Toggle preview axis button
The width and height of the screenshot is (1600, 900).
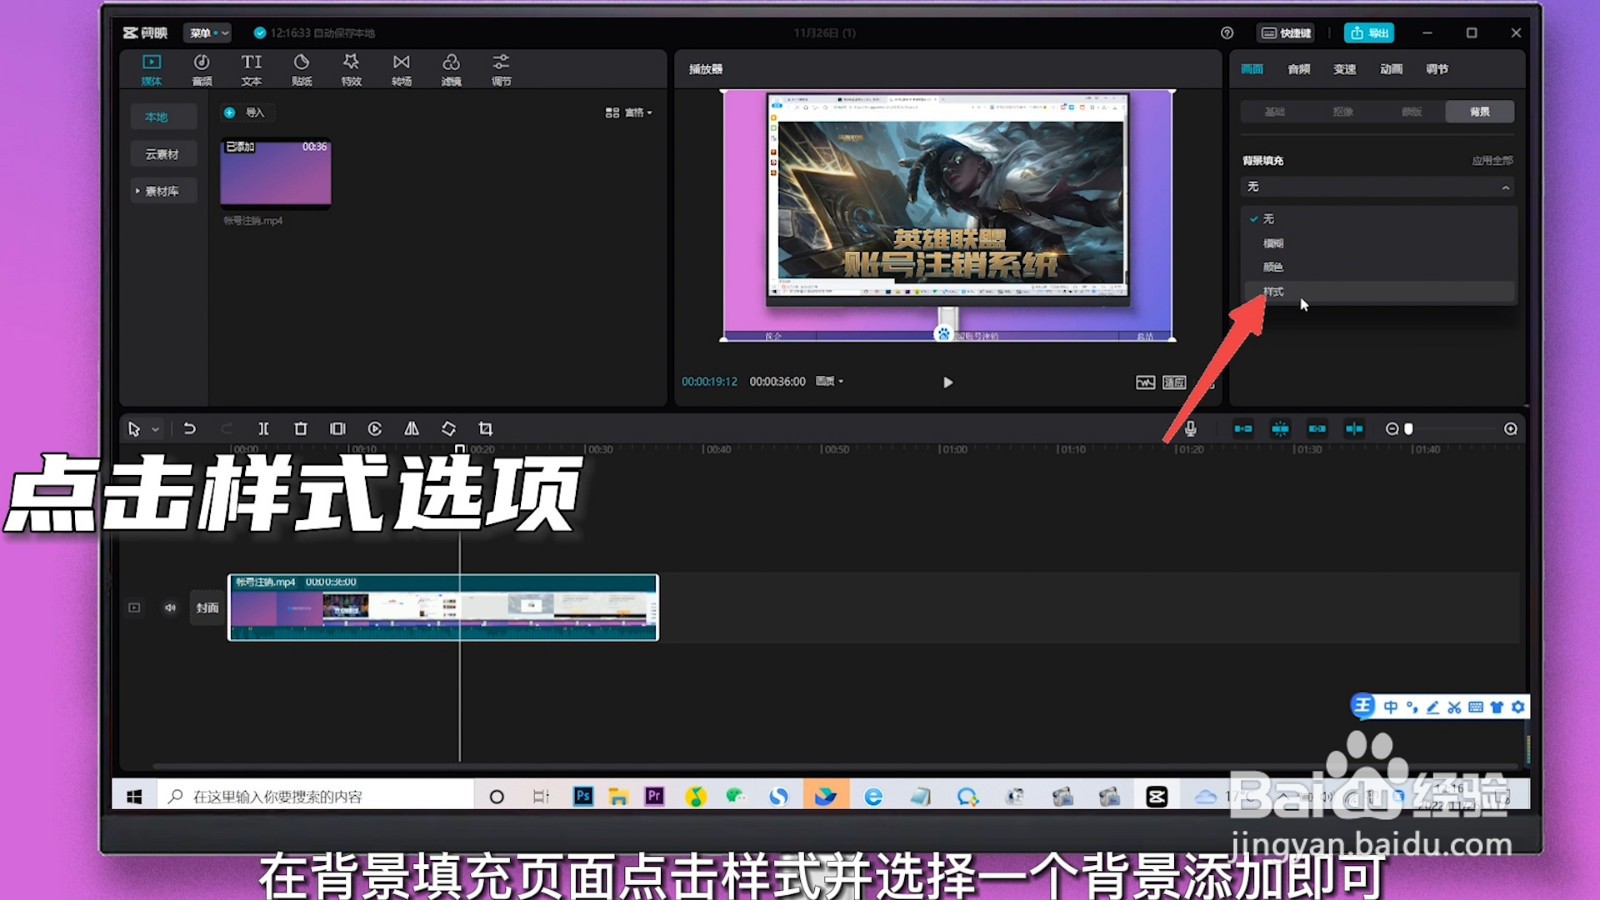(1354, 429)
